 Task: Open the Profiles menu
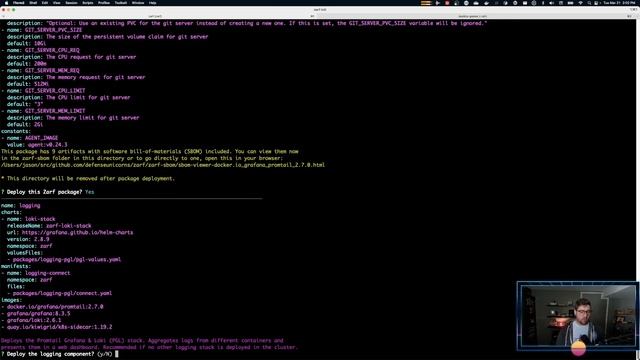coord(104,2)
